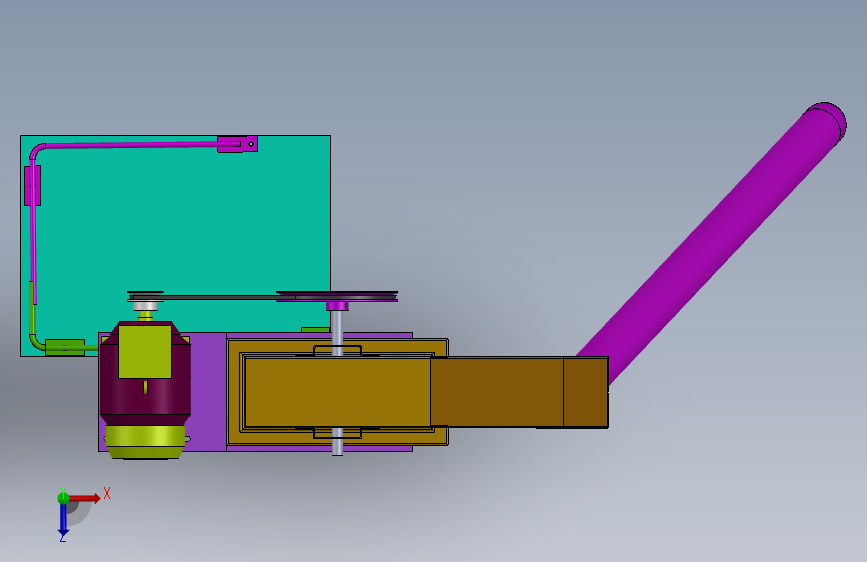Screen dimensions: 867x562
Task: Select the thin magenta pipe along the panel top
Action: point(133,145)
